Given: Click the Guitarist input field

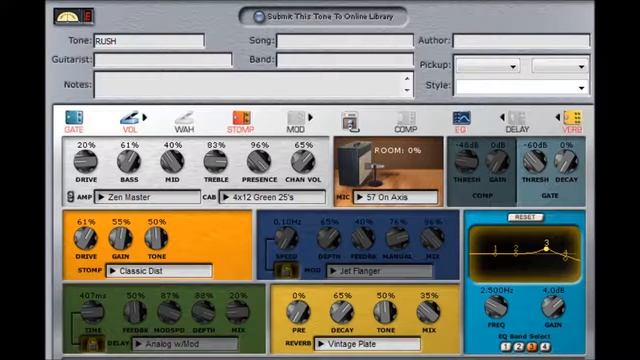Looking at the screenshot, I should pos(163,60).
